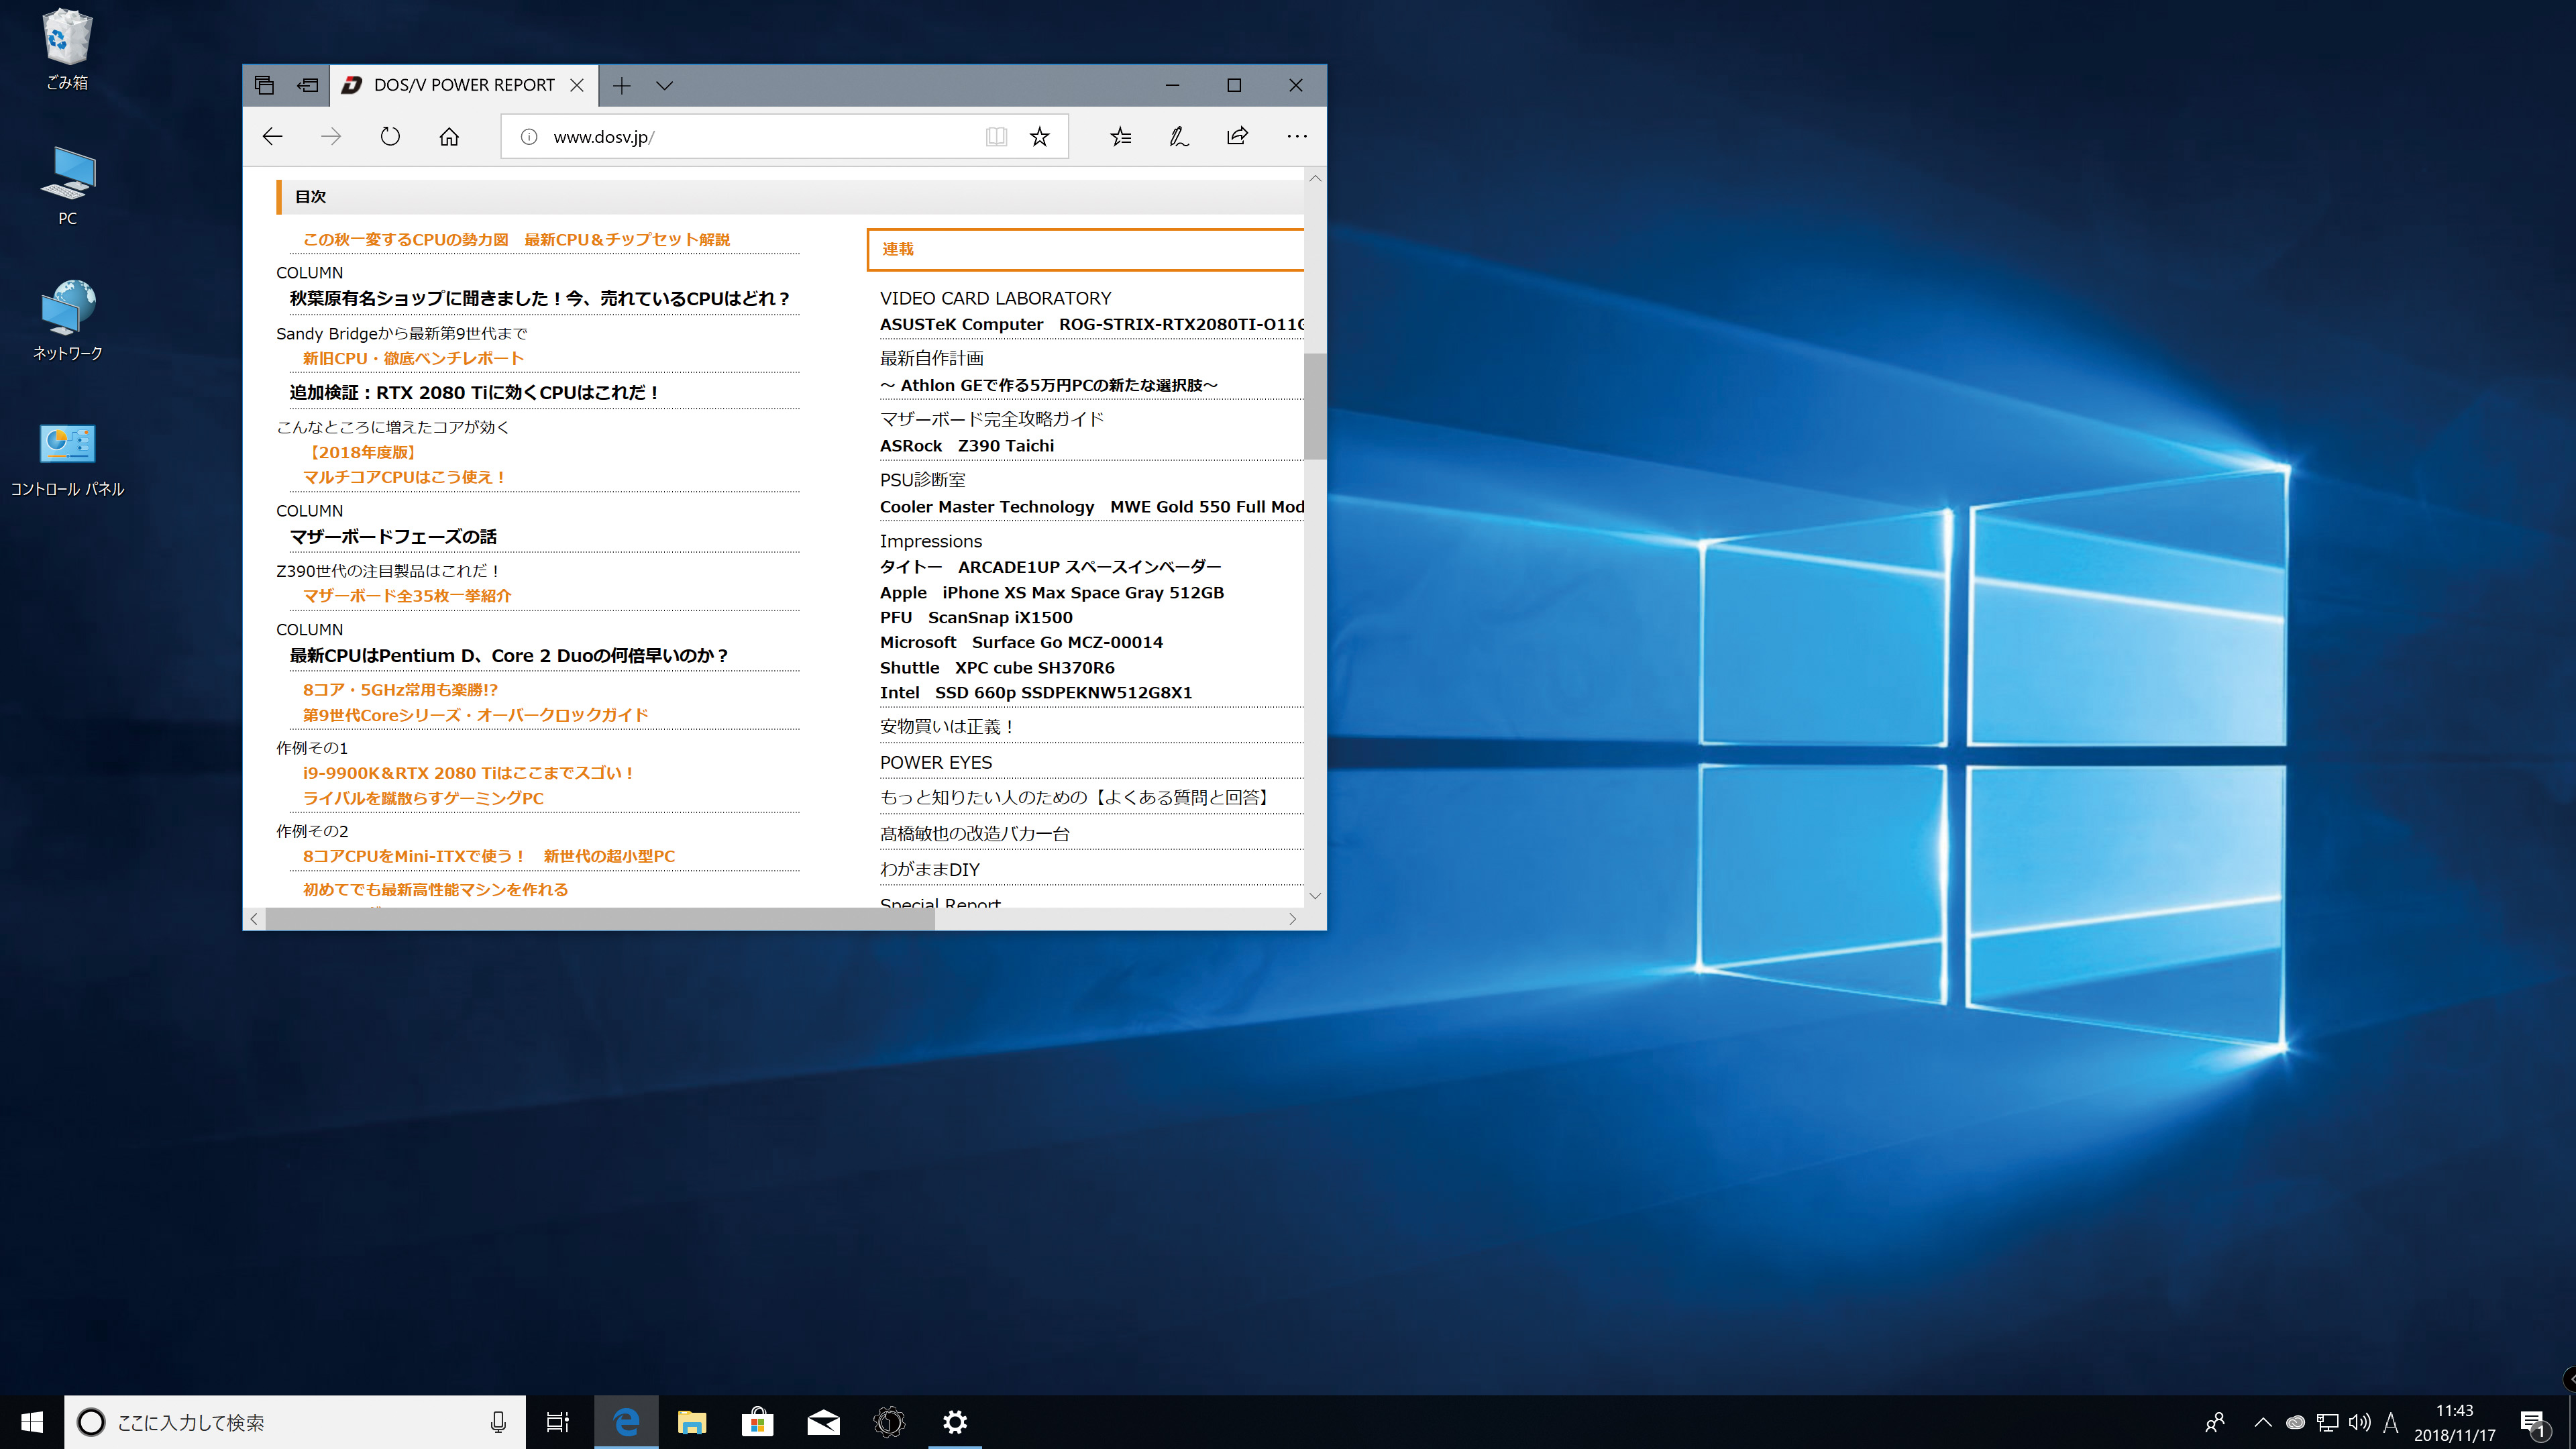The image size is (2576, 1449).
Task: Go to the Edge home page
Action: 449,137
